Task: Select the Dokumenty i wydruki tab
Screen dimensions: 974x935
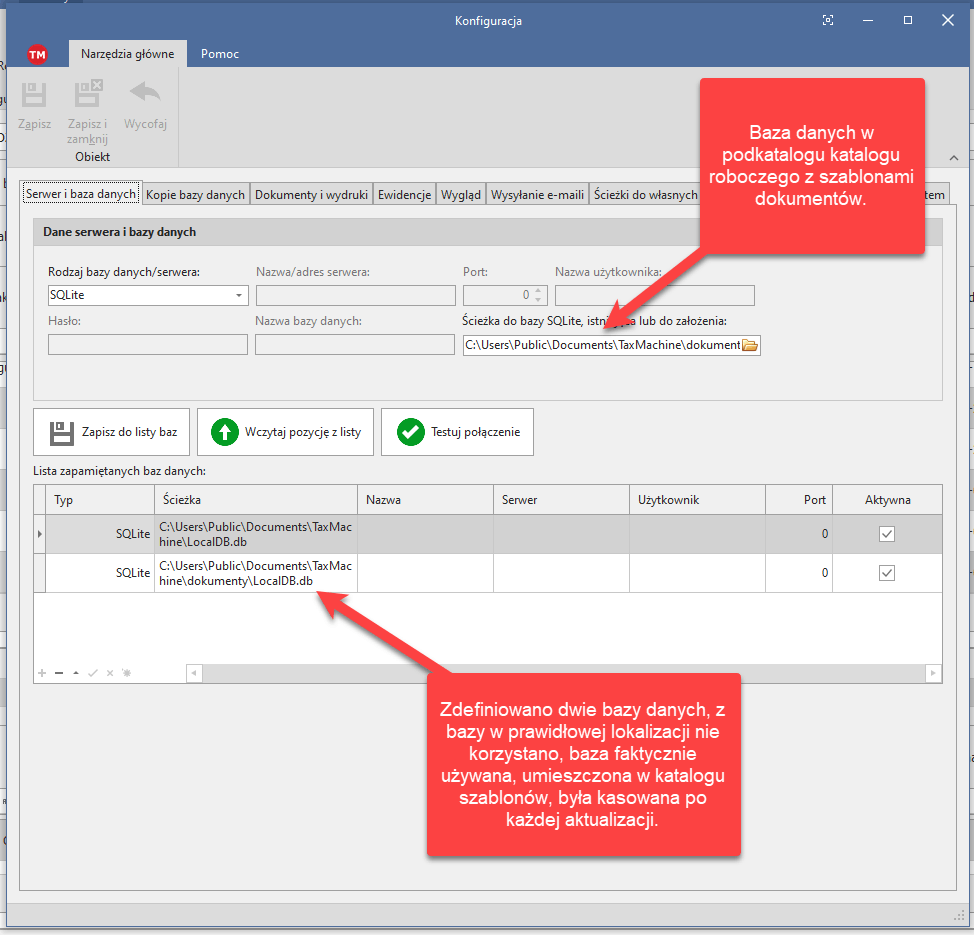Action: point(311,195)
